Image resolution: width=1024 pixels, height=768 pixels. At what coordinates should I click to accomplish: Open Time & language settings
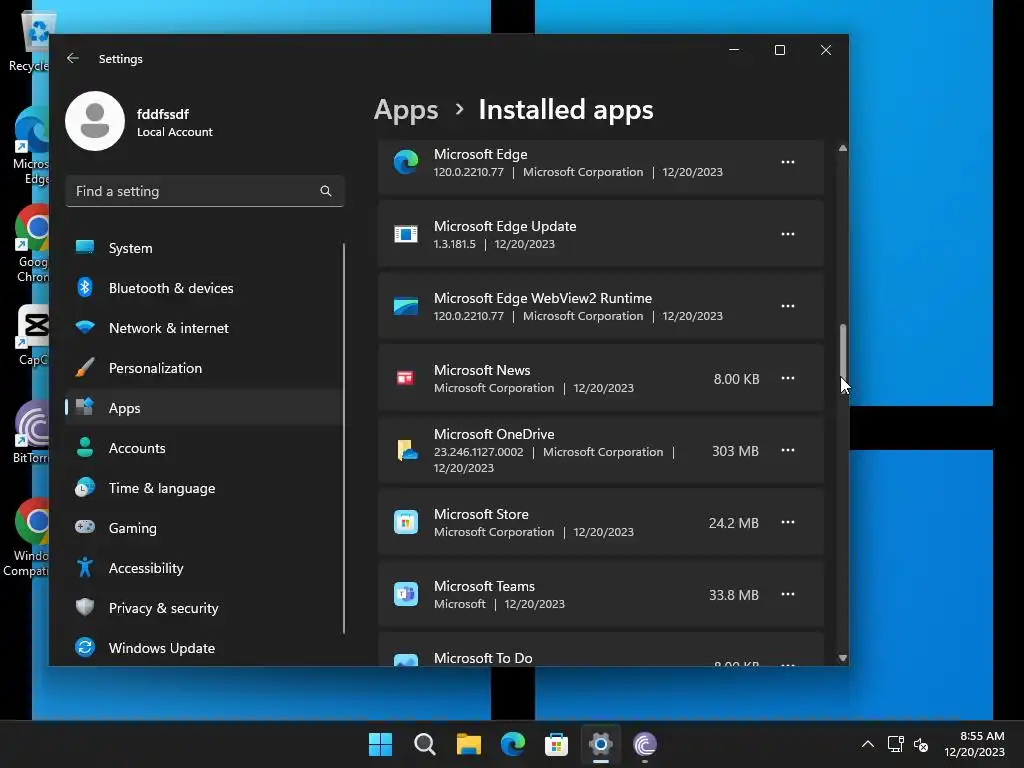click(x=204, y=488)
